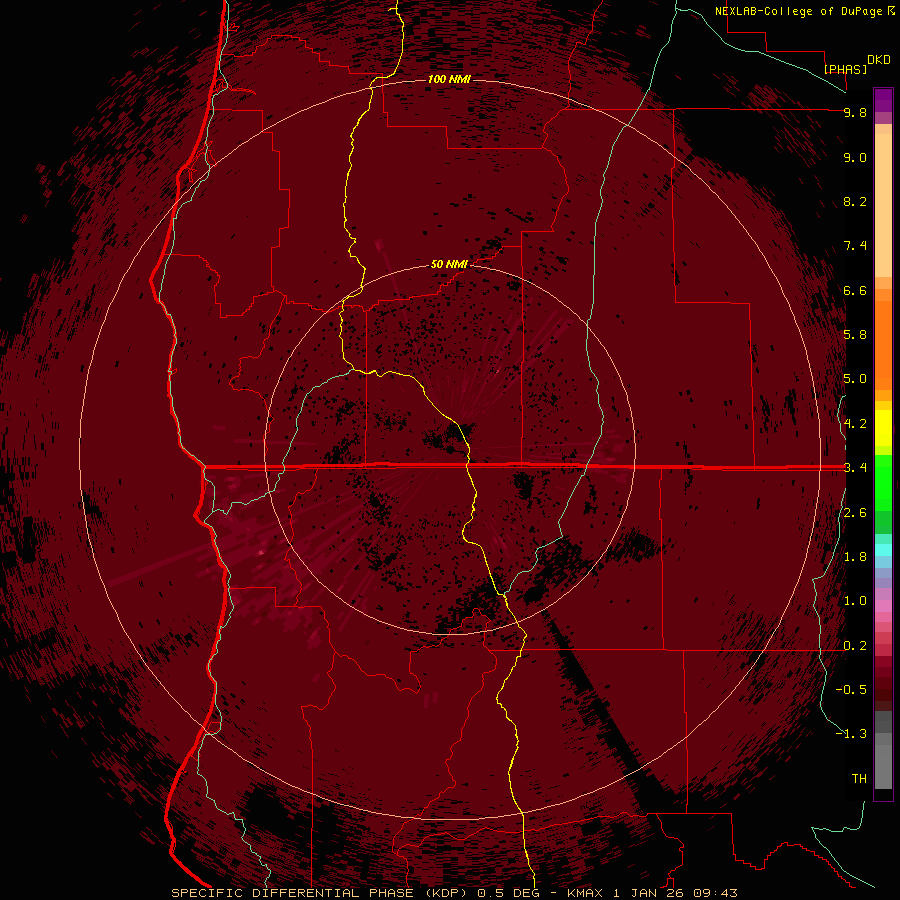This screenshot has width=900, height=900.
Task: Select the DKD label above the colorbar
Action: click(879, 60)
